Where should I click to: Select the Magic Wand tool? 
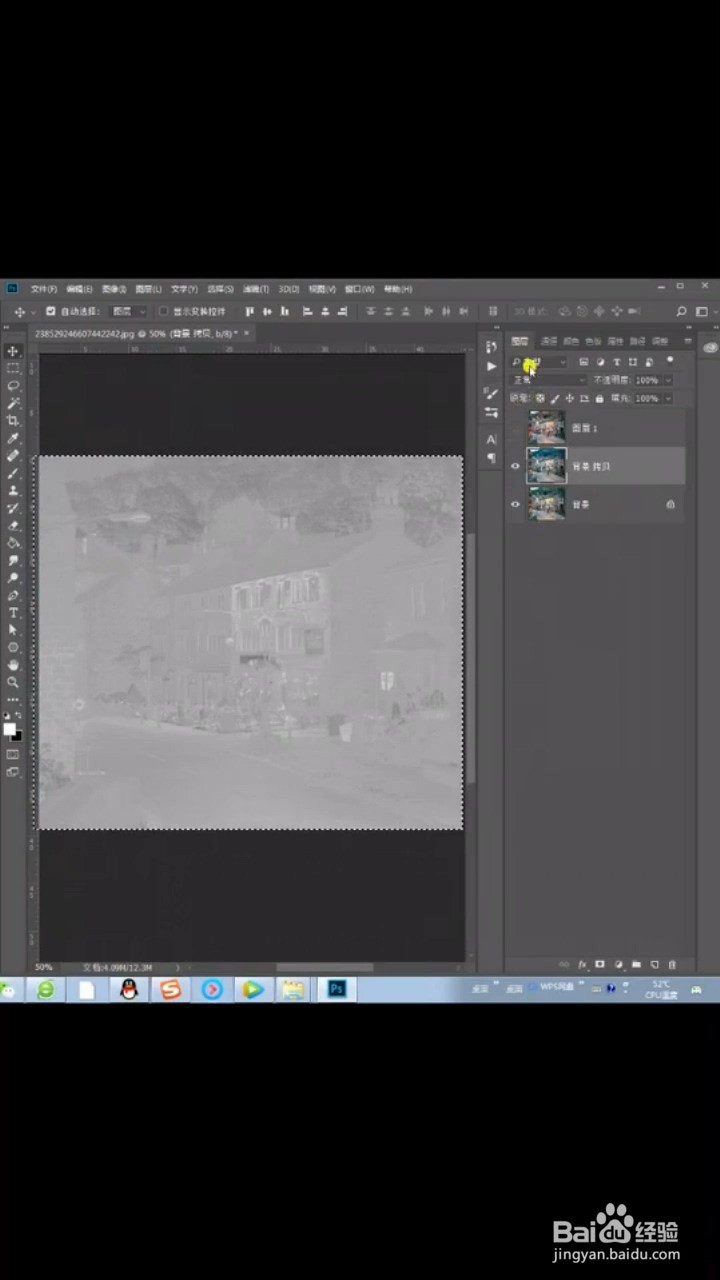tap(13, 403)
